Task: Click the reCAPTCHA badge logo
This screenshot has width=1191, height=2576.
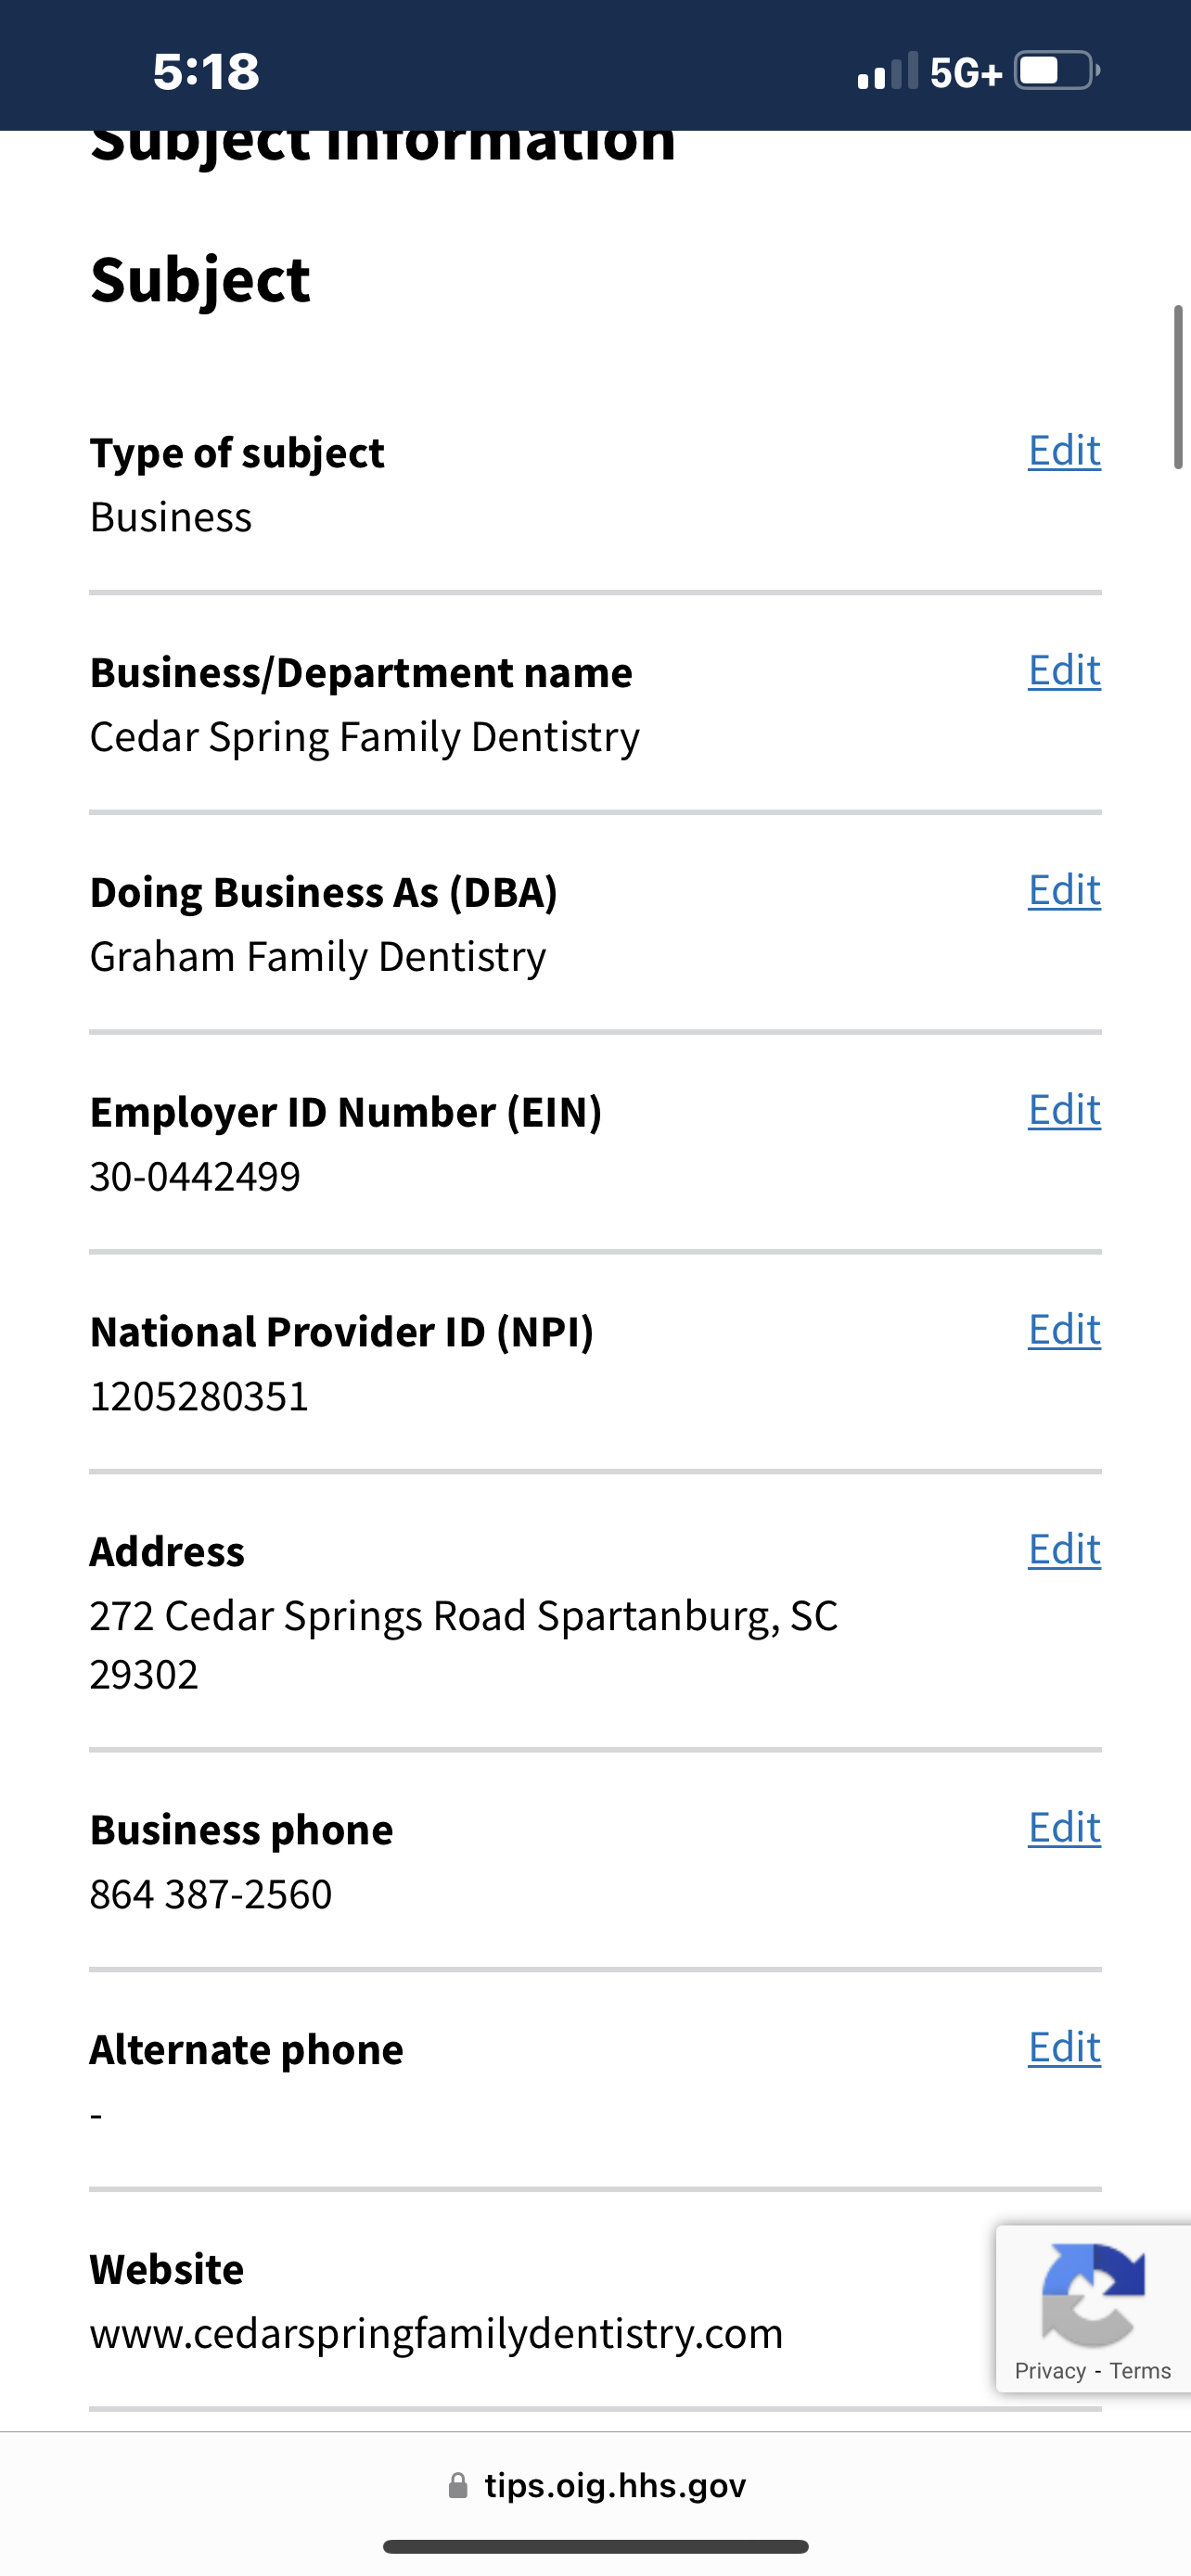Action: 1093,2295
